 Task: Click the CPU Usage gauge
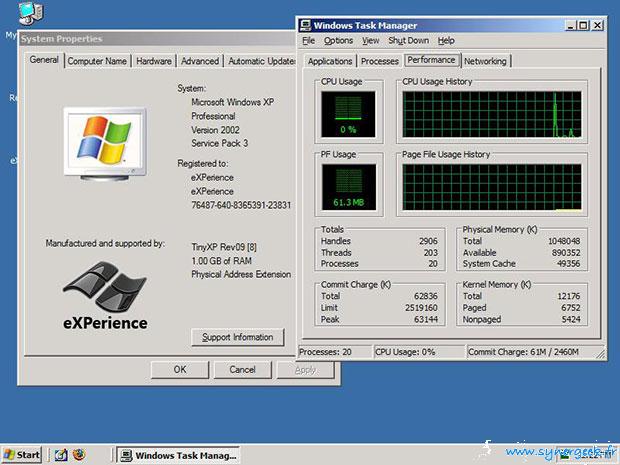coord(348,114)
